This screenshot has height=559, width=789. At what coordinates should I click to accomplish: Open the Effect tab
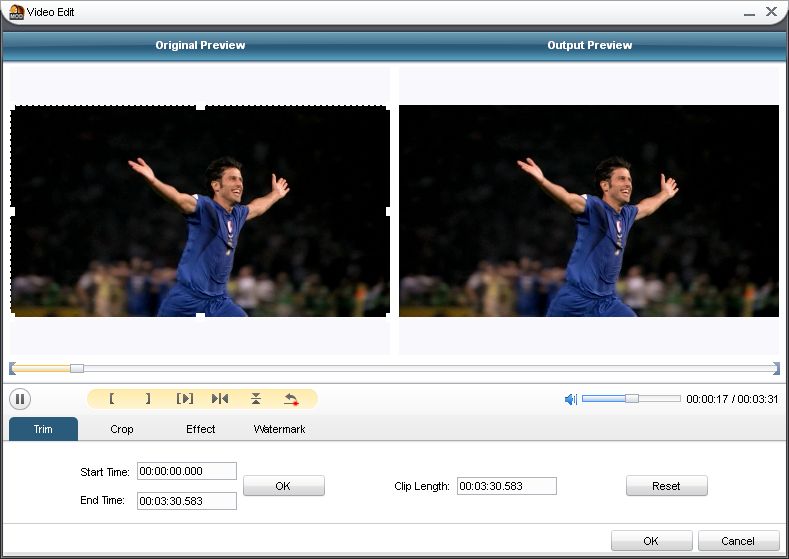click(x=200, y=429)
